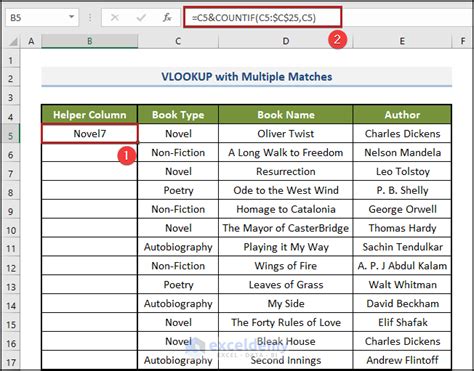Click the formula bar text =C5&COUNTIF(C5:$C$25,C5)

pyautogui.click(x=254, y=18)
